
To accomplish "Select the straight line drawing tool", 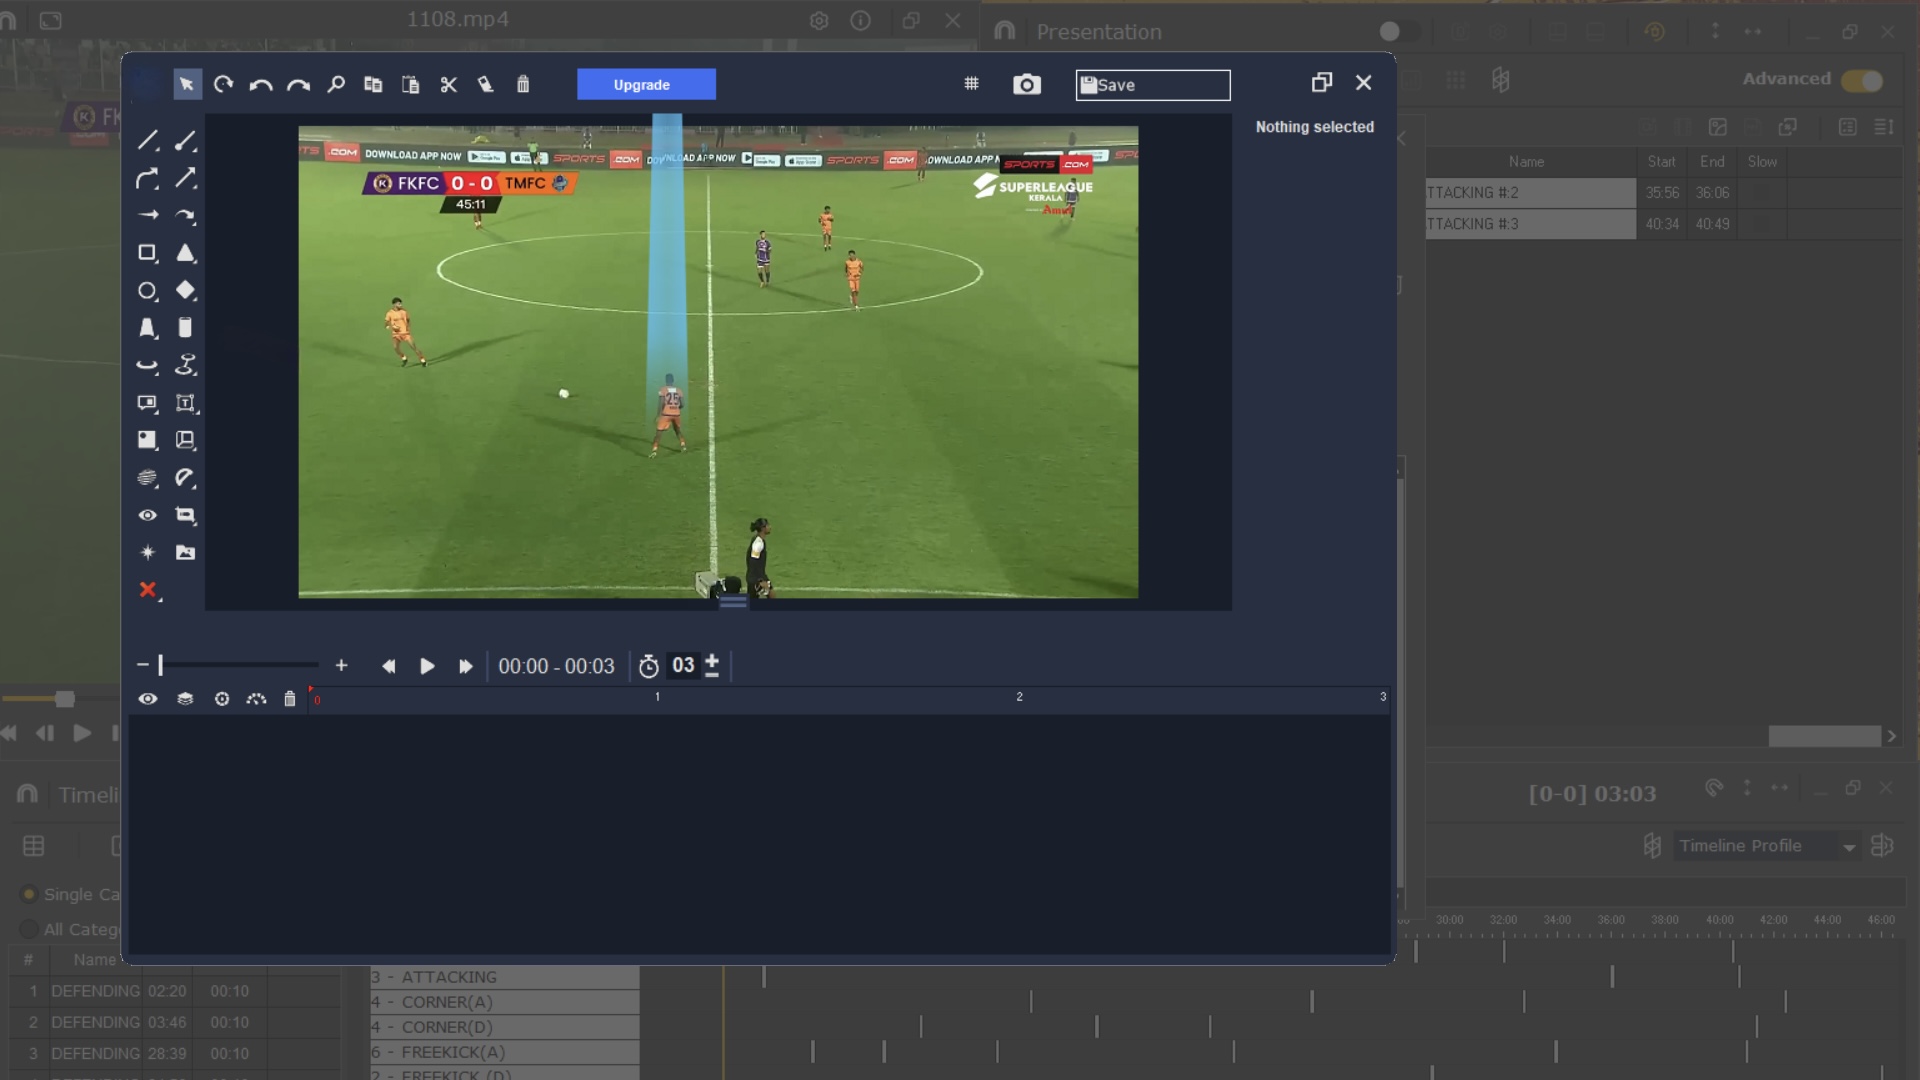I will tap(147, 141).
